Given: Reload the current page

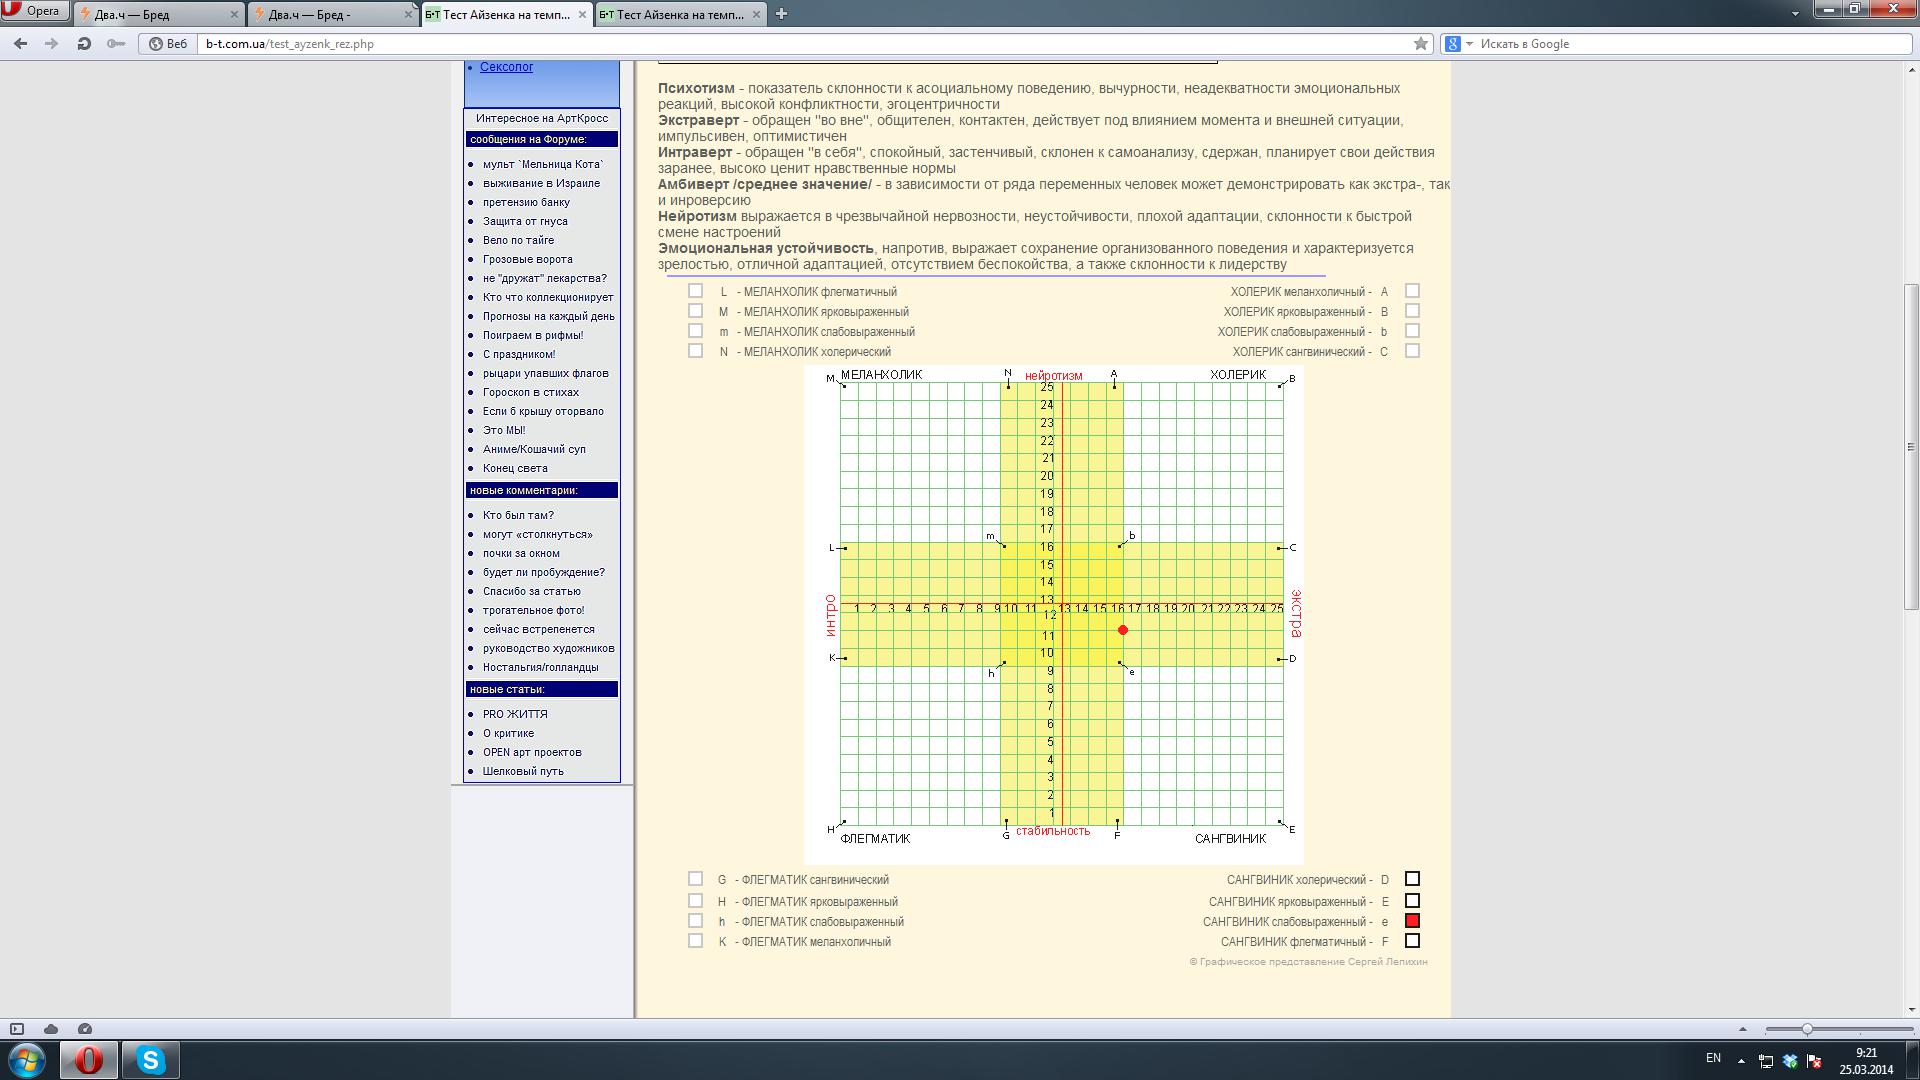Looking at the screenshot, I should (84, 44).
